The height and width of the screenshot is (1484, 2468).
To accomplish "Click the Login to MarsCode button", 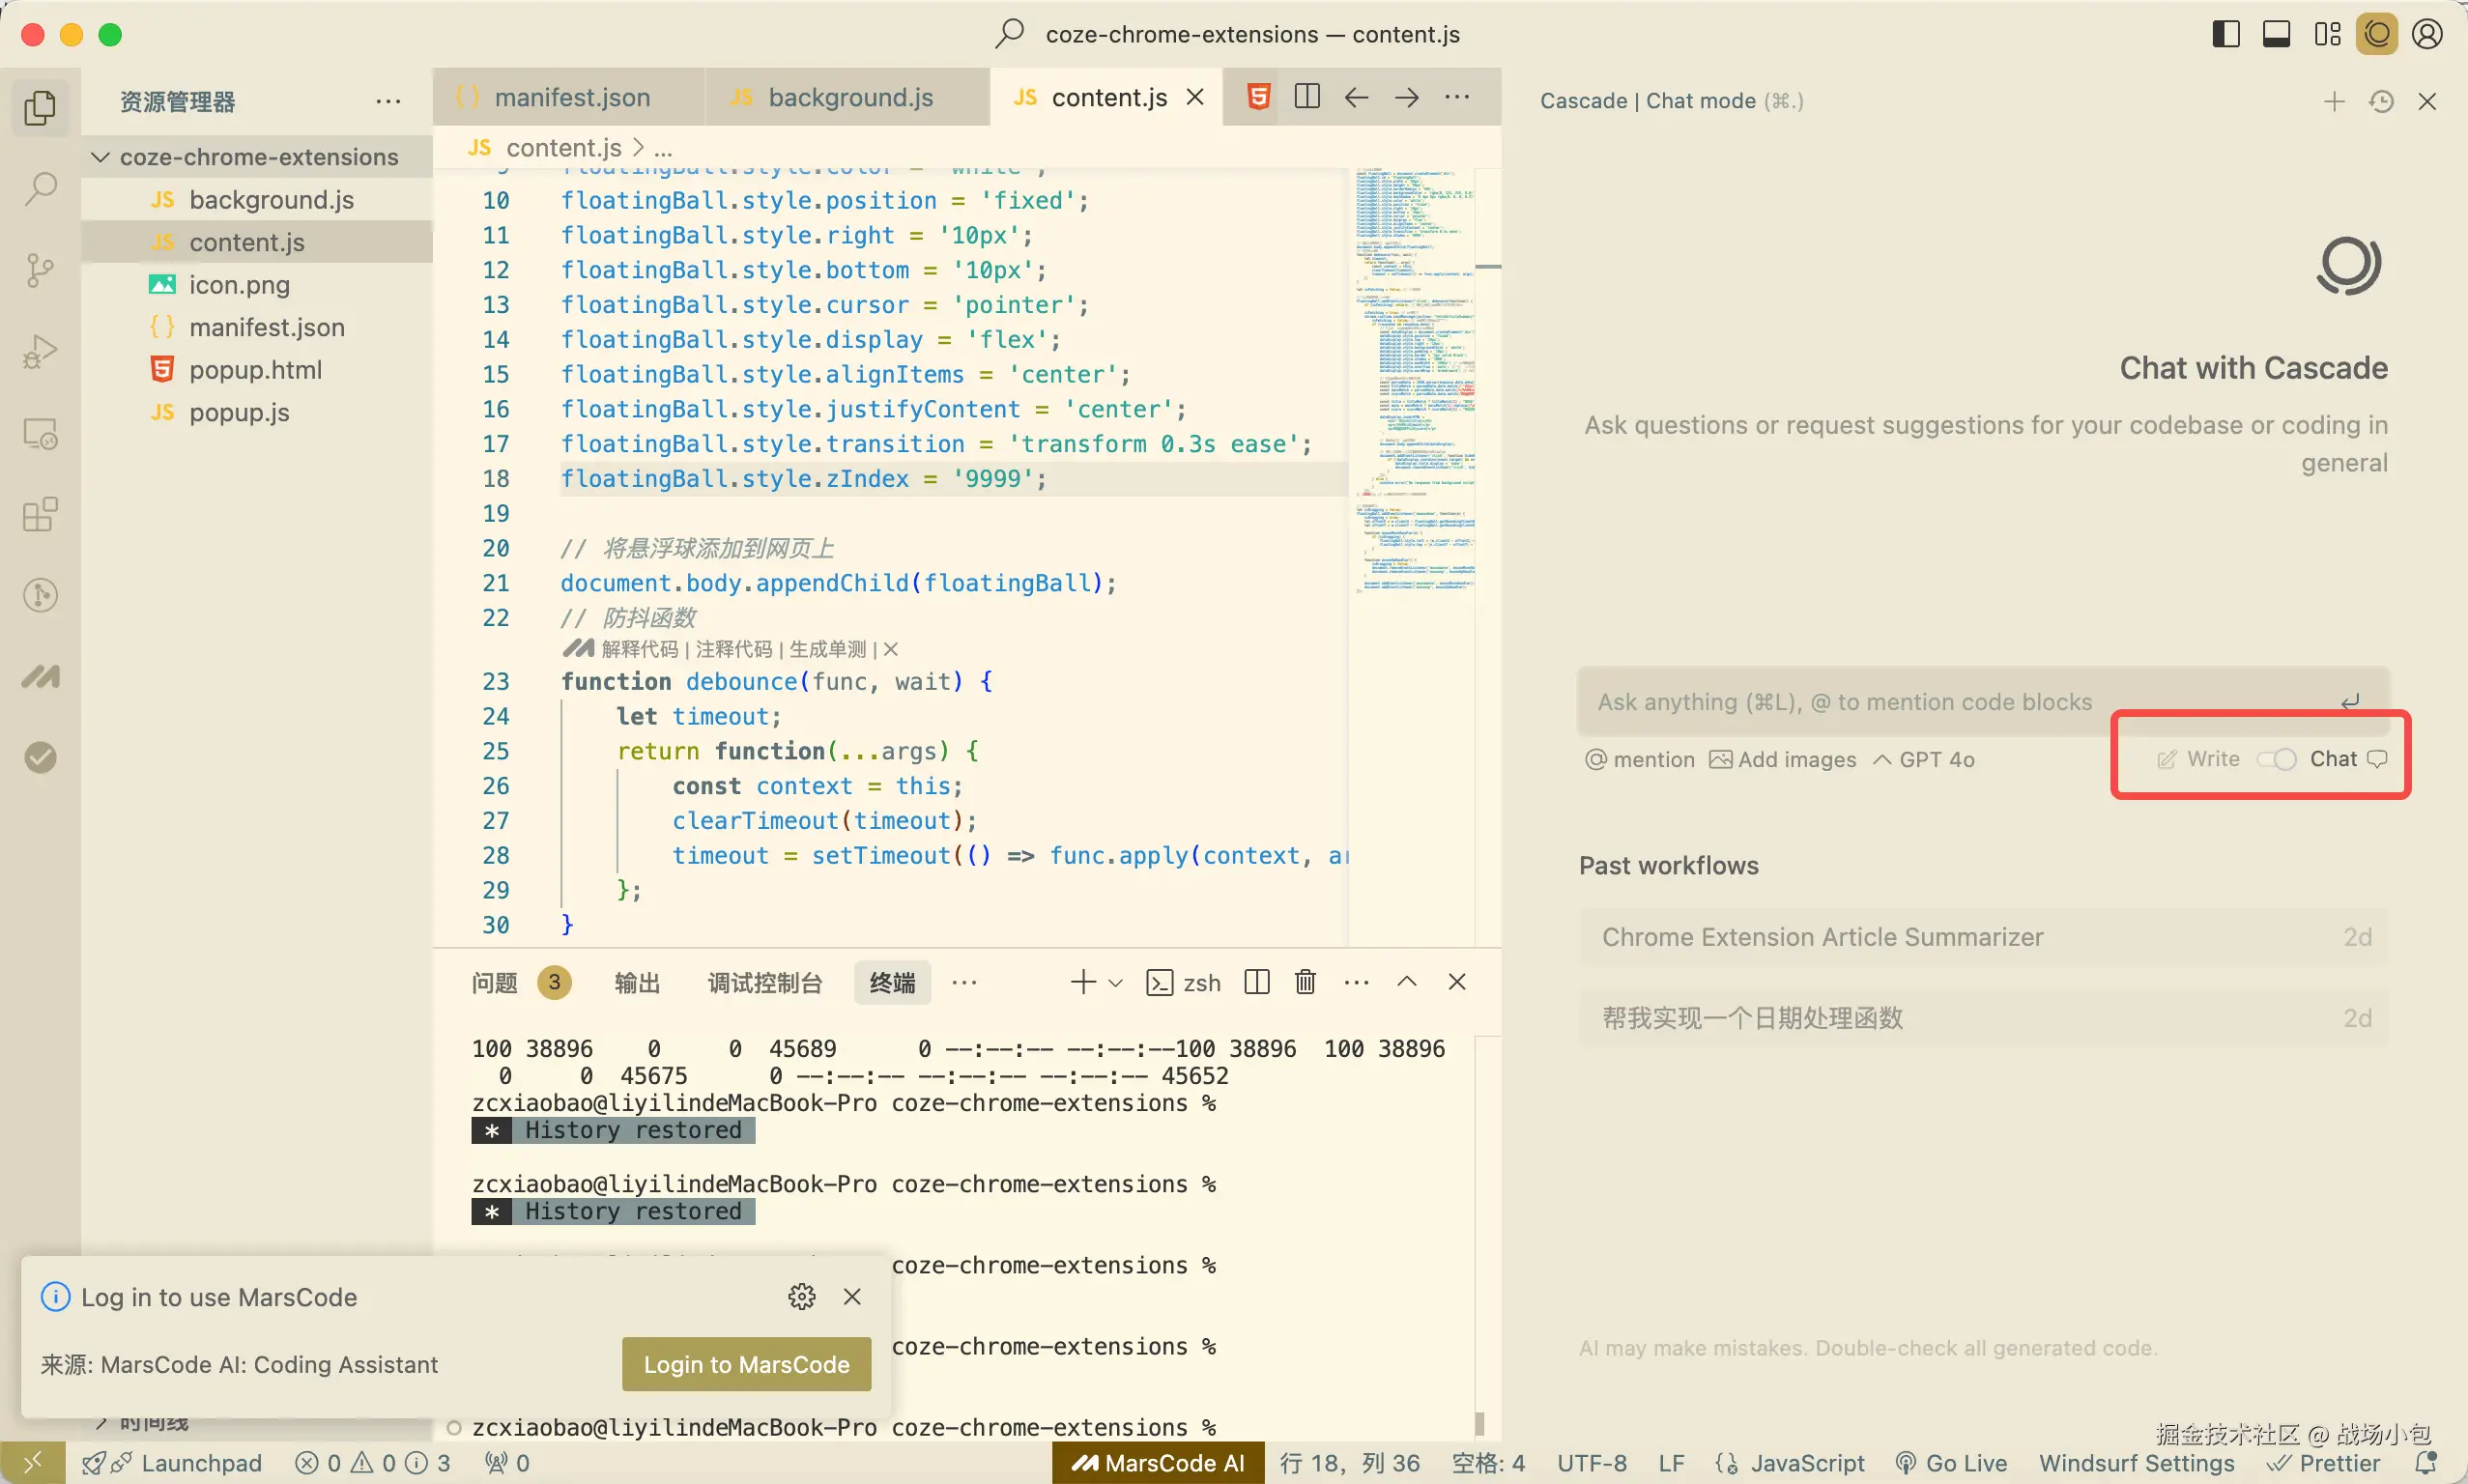I will point(746,1364).
